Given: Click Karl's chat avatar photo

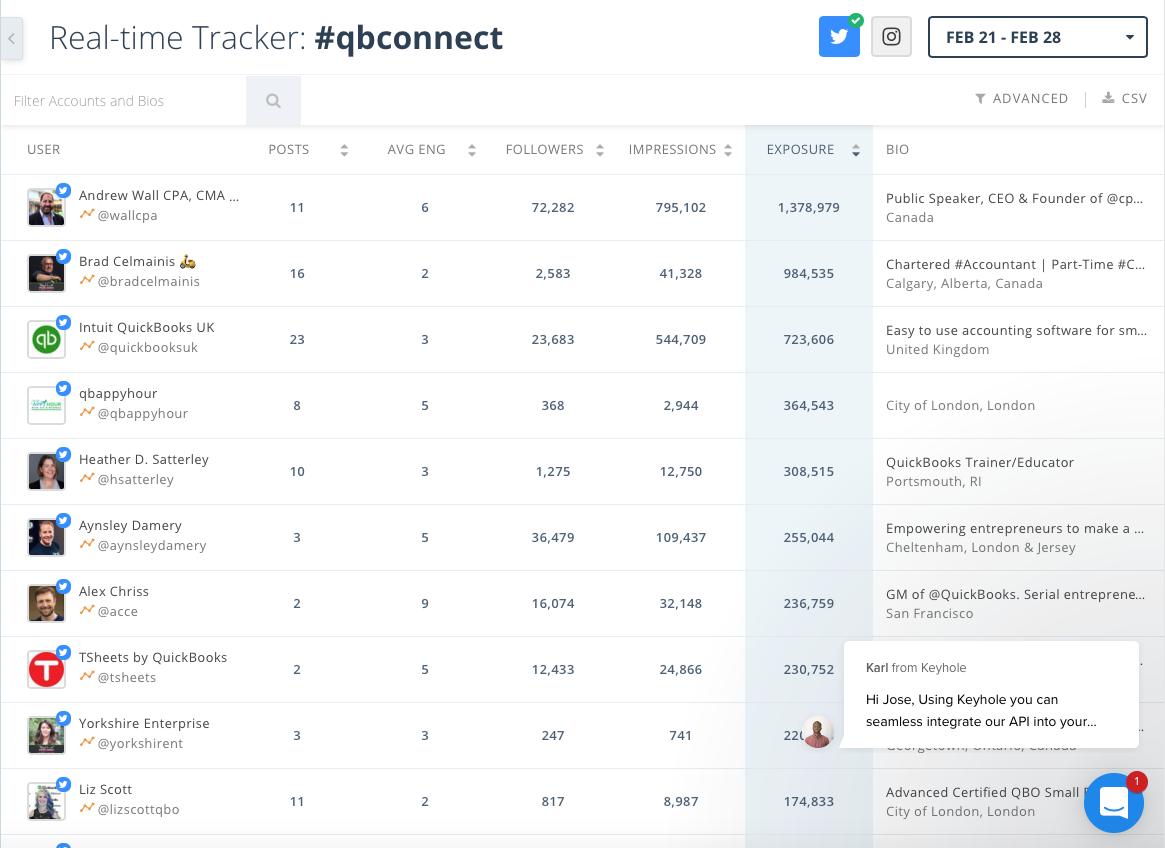Looking at the screenshot, I should 817,733.
